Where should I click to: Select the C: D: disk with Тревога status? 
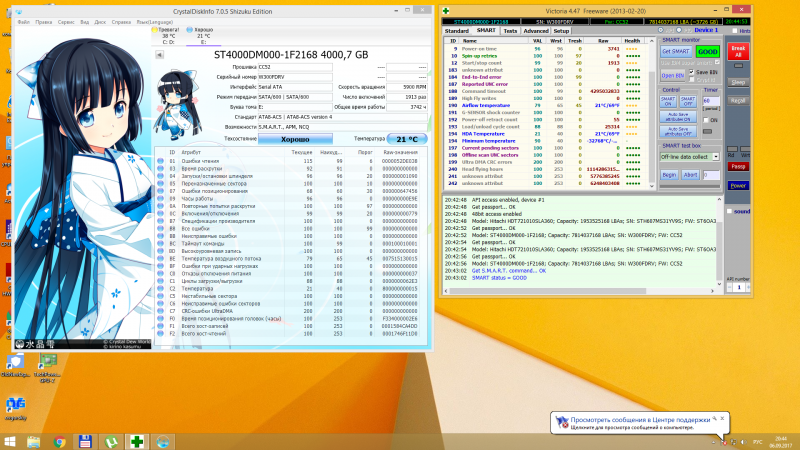click(x=166, y=36)
